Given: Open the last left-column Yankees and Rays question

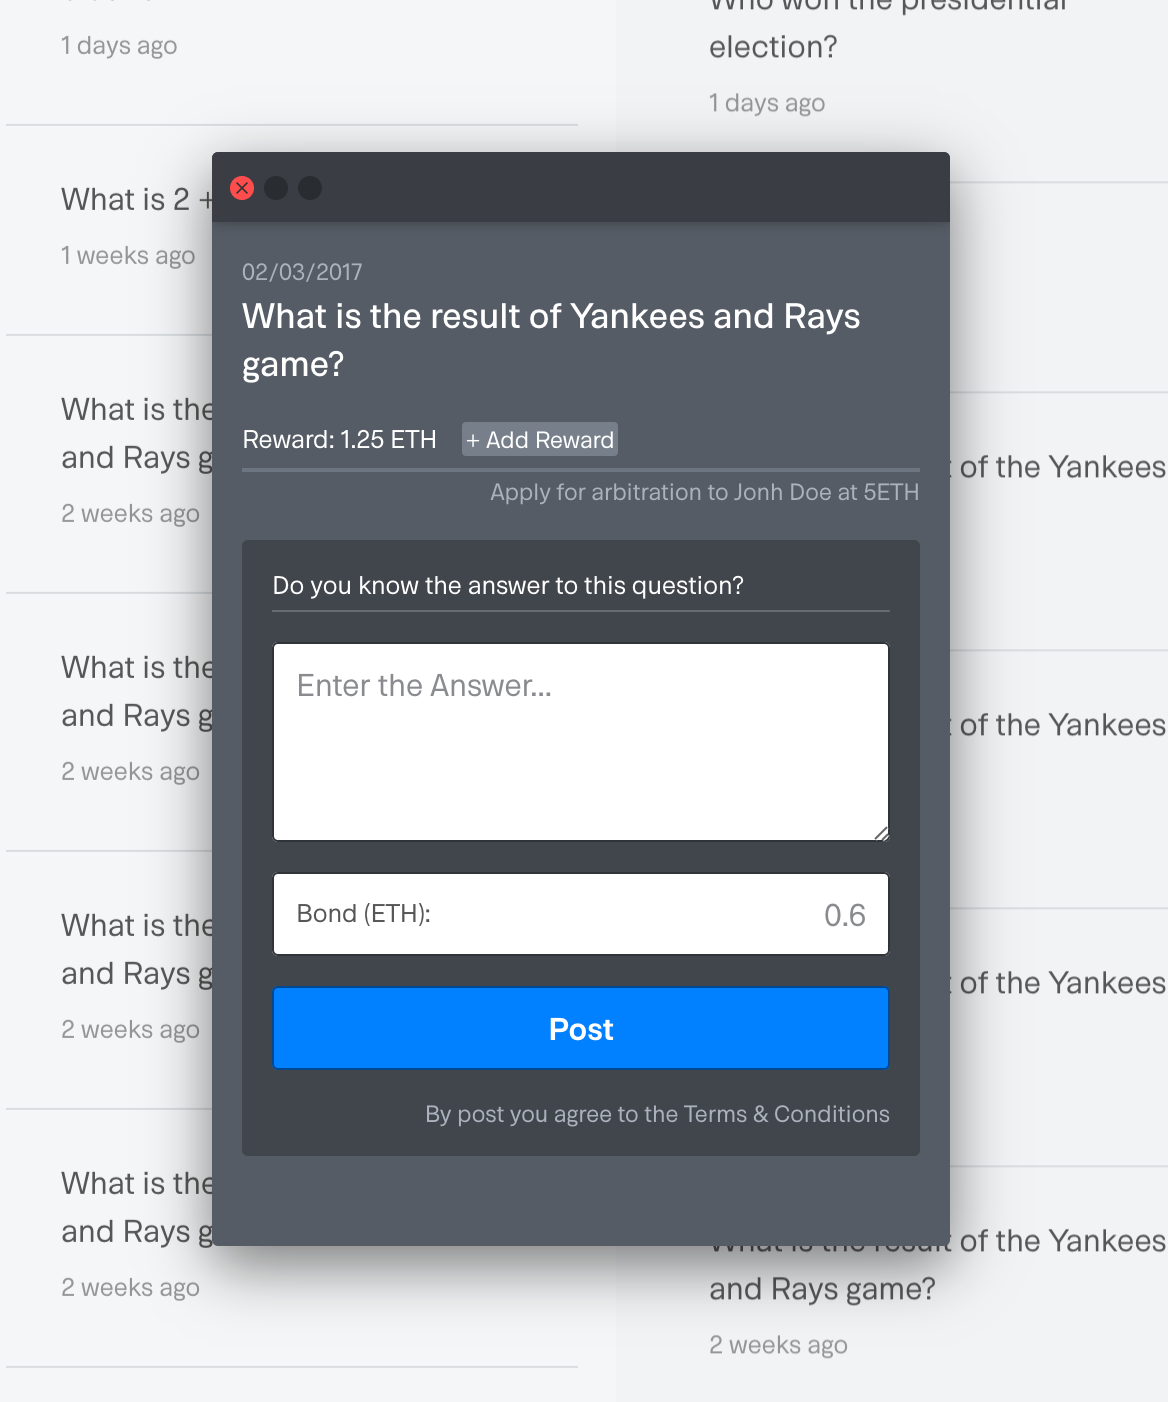Looking at the screenshot, I should [137, 1207].
